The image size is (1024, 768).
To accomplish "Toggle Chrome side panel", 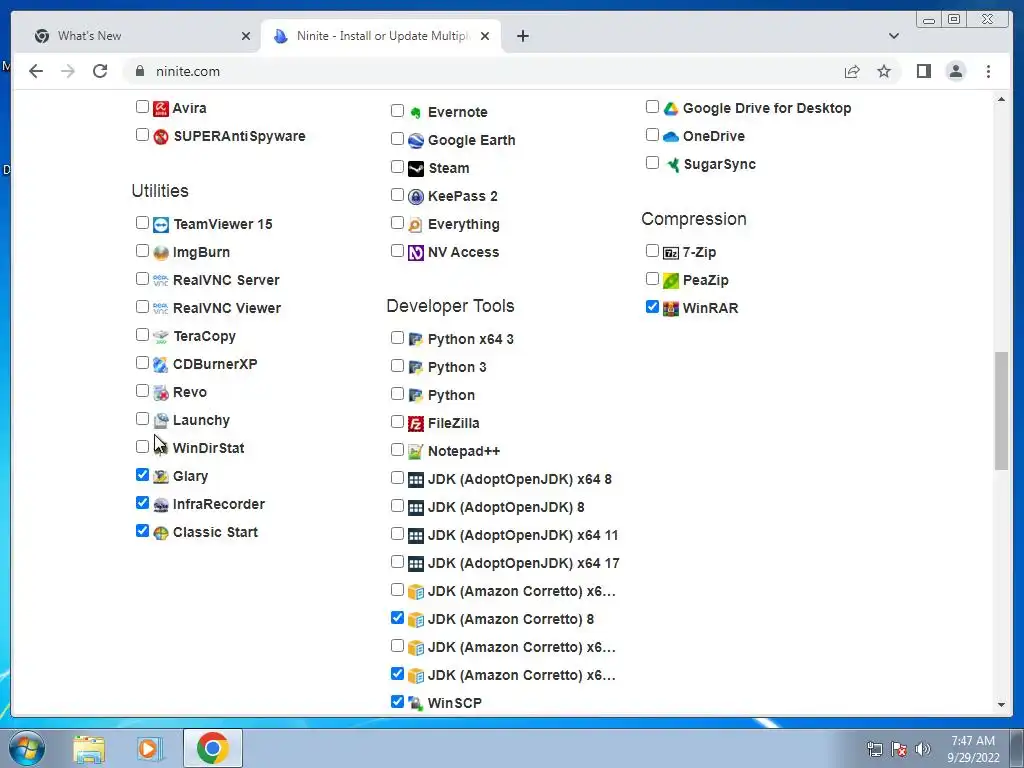I will tap(923, 71).
